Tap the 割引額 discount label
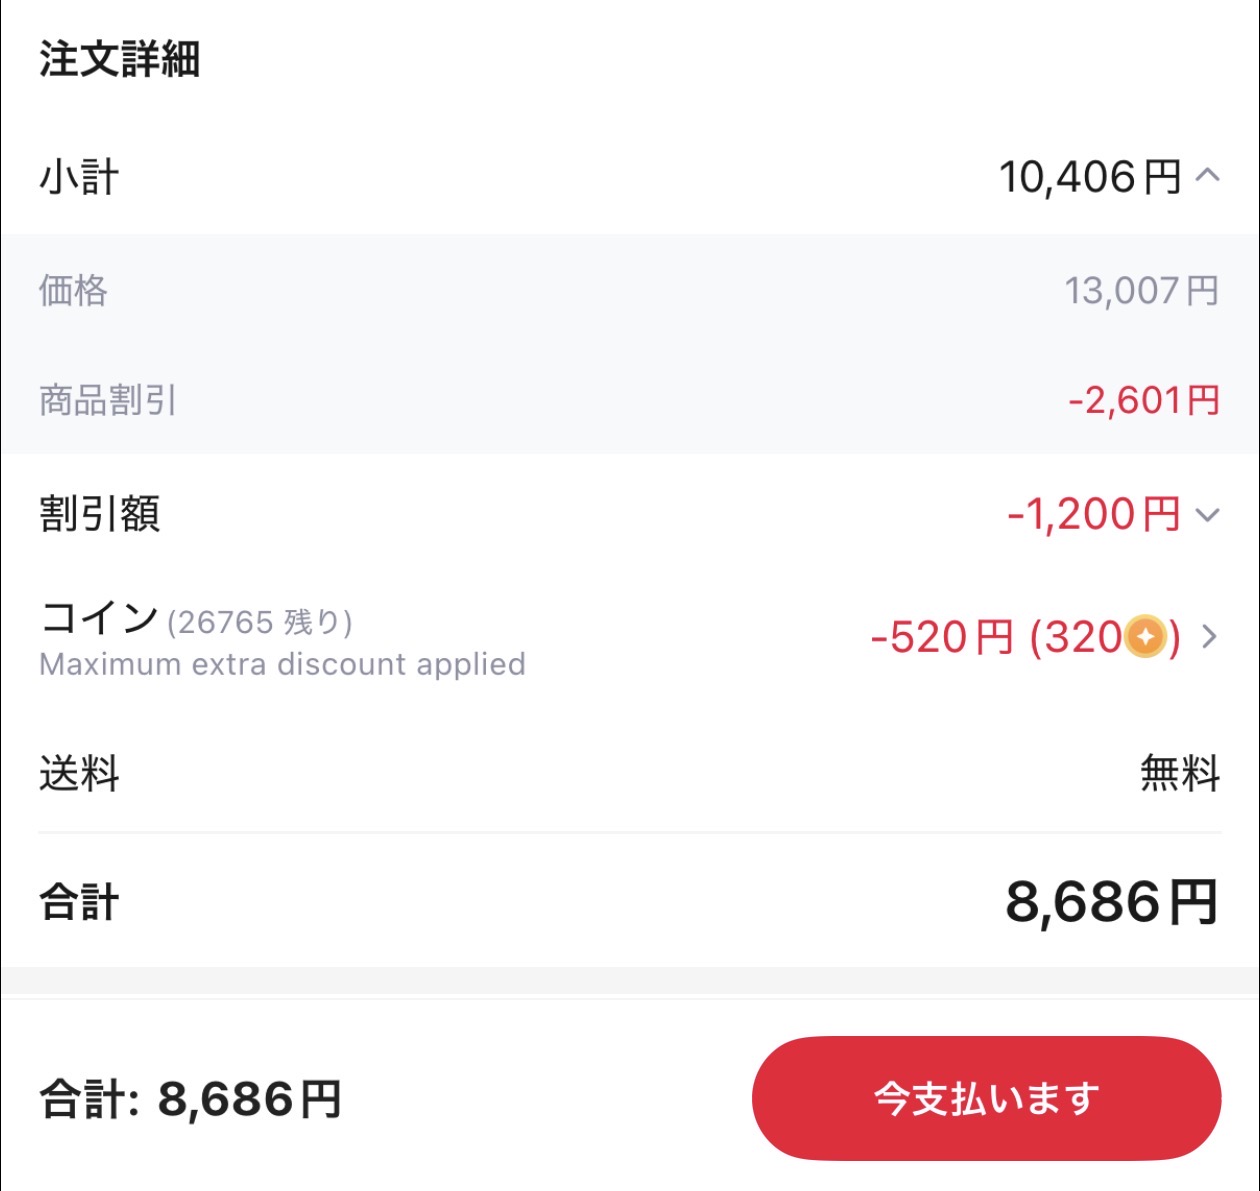Screen dimensions: 1260x1191 point(100,514)
